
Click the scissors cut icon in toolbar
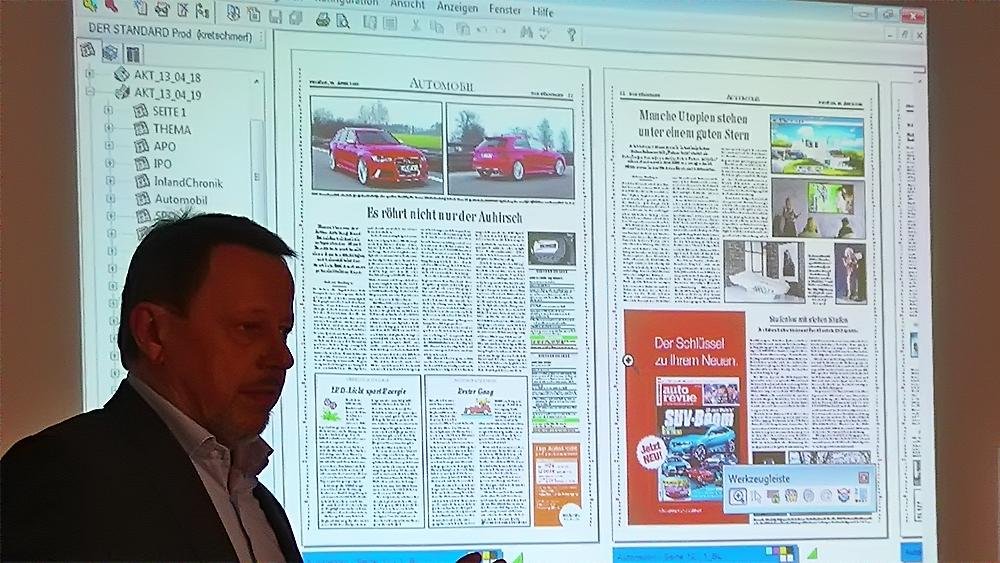pos(416,25)
